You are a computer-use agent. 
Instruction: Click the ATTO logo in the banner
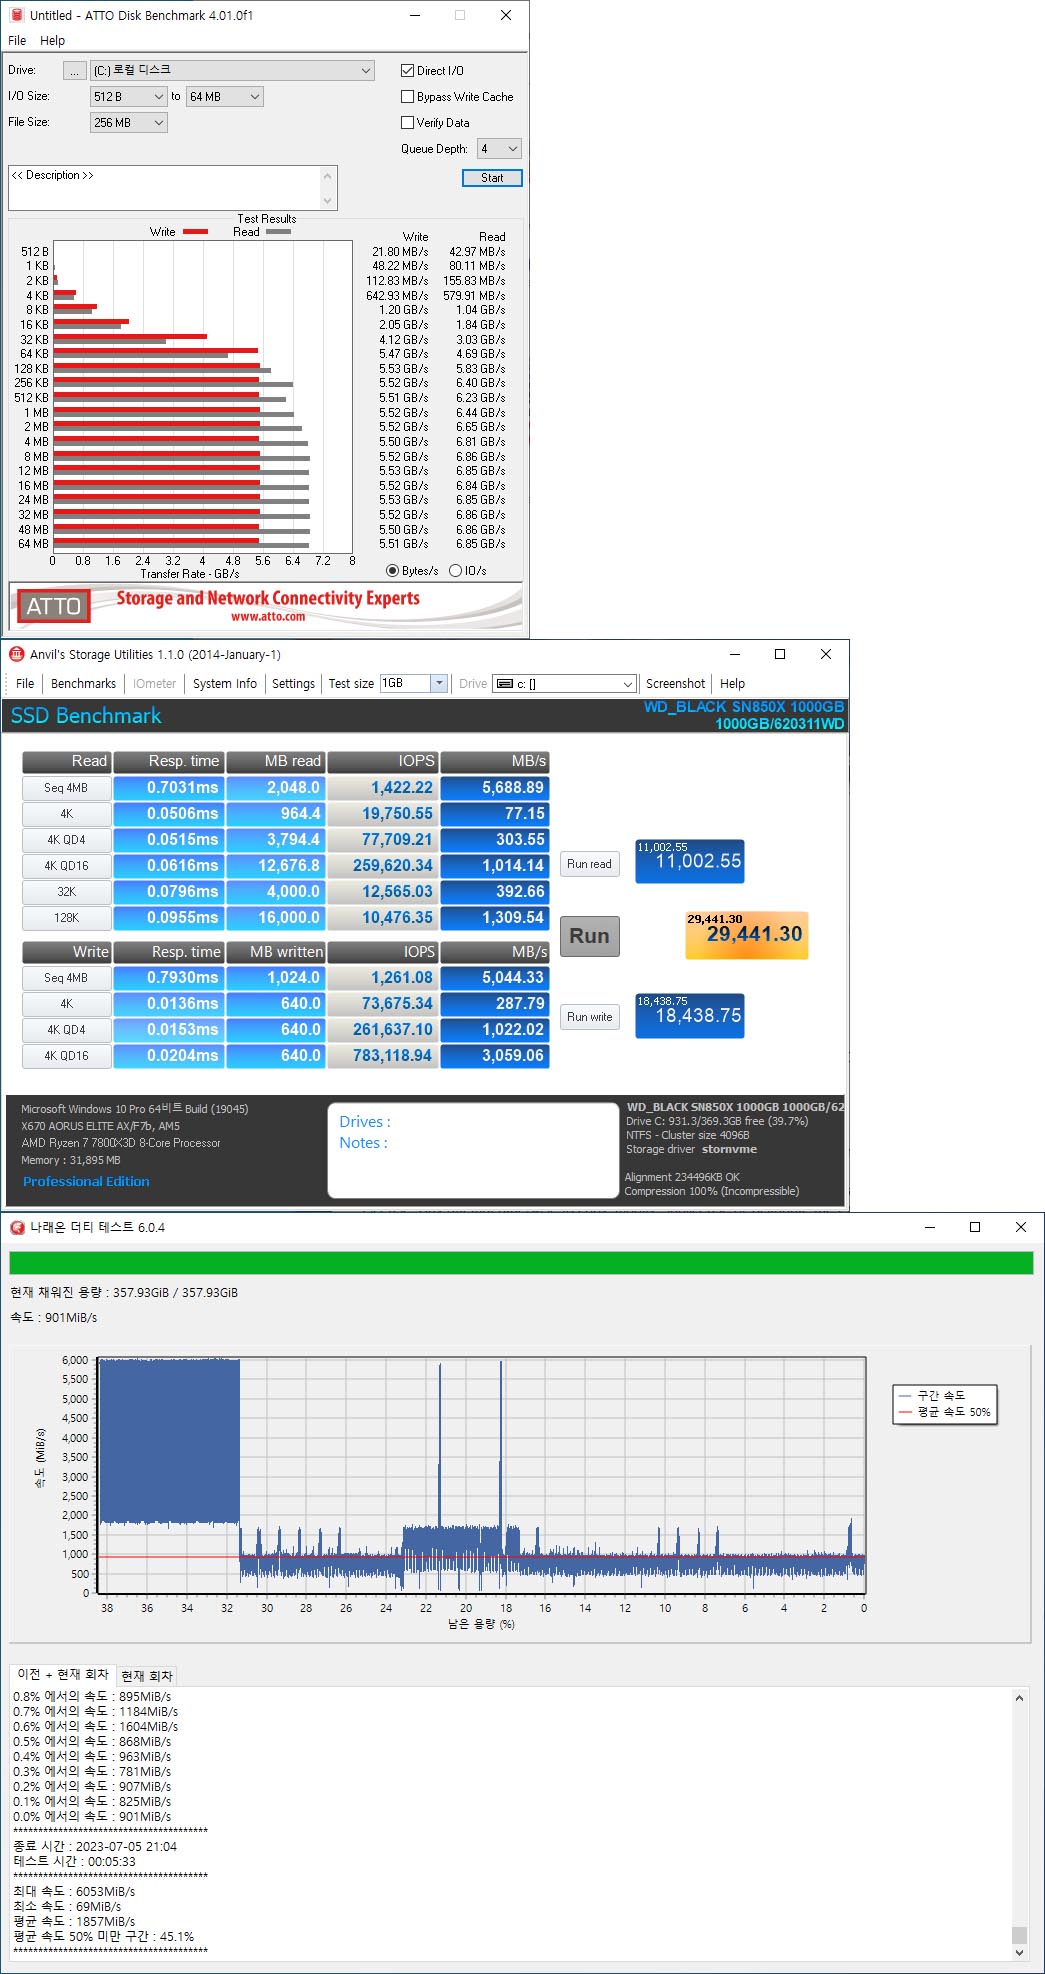tap(53, 606)
